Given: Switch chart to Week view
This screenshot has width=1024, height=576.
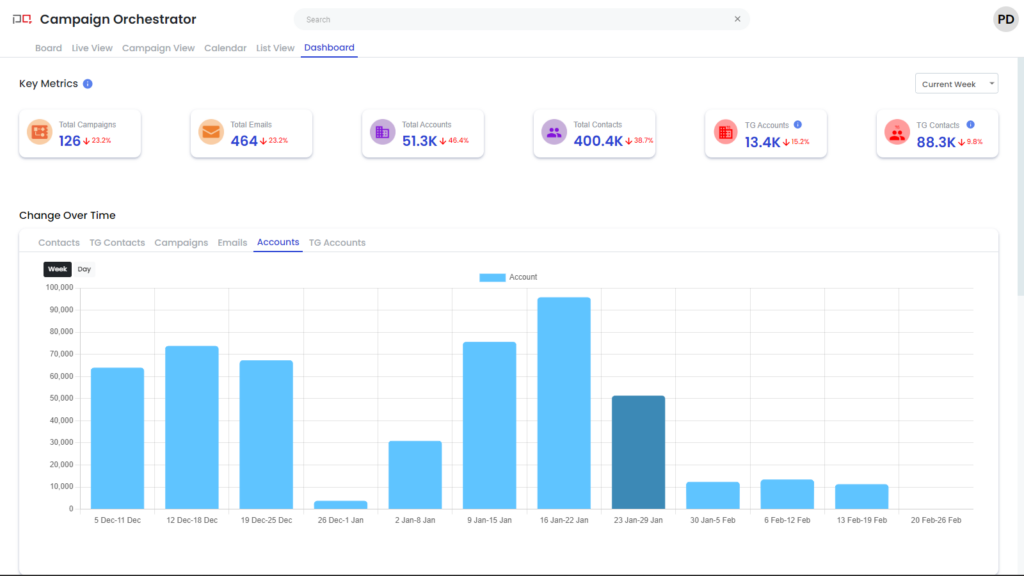Looking at the screenshot, I should 58,269.
